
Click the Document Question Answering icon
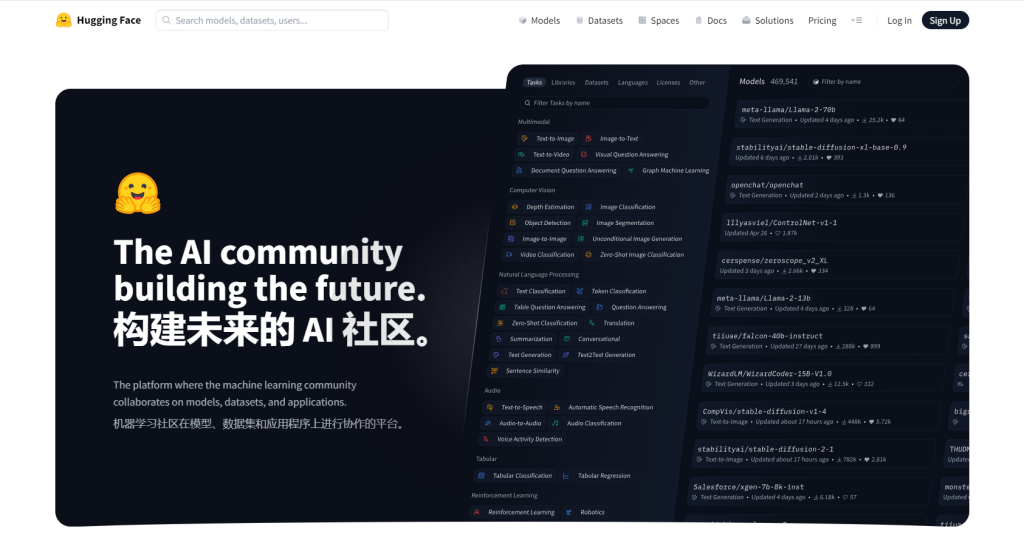519,171
